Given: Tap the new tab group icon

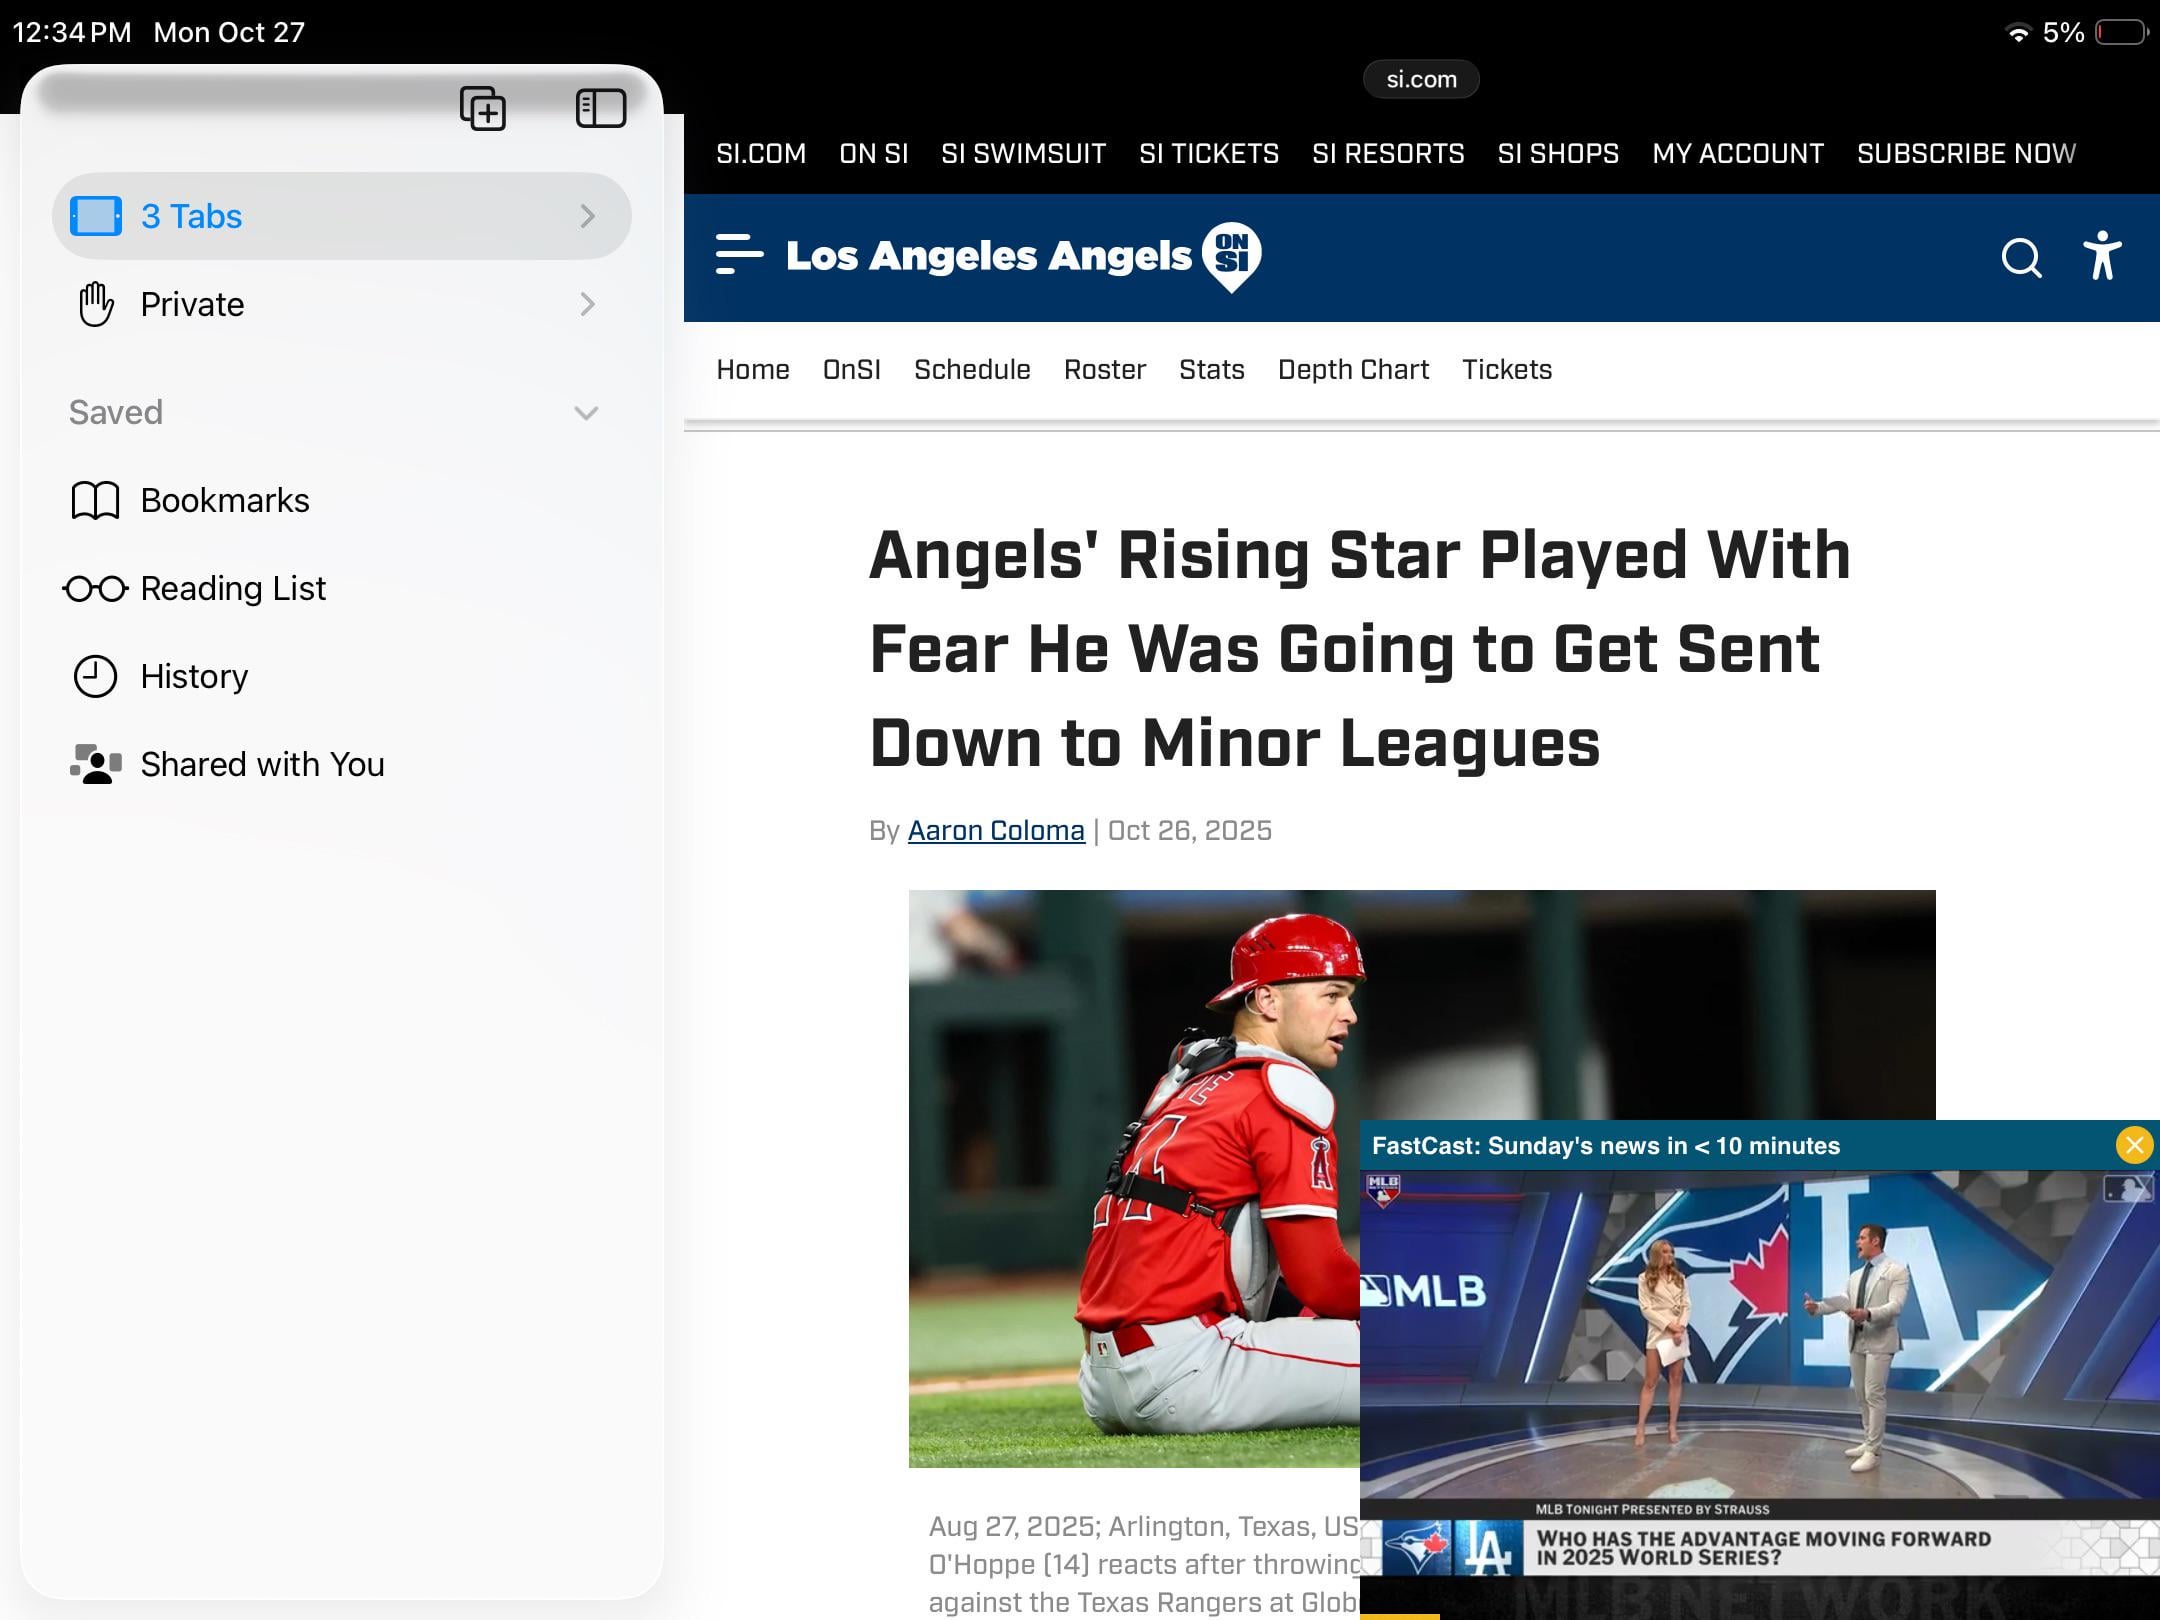Looking at the screenshot, I should coord(482,108).
